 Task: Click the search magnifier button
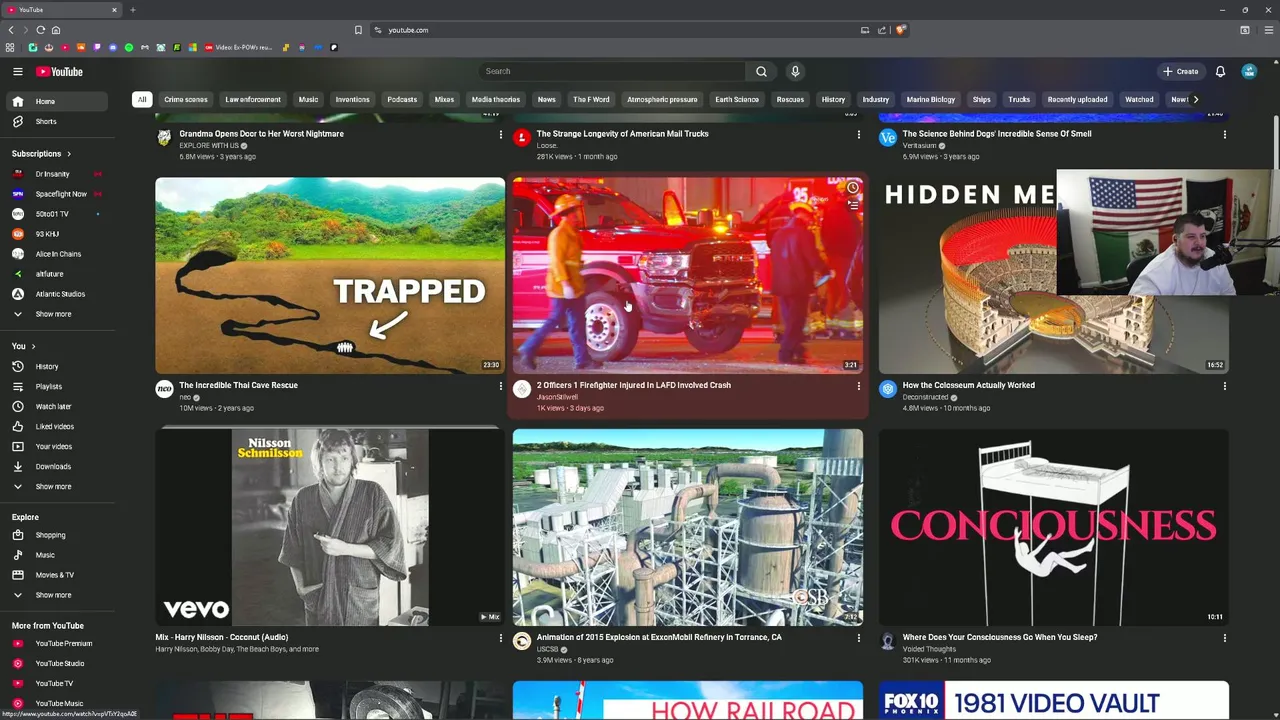(761, 71)
